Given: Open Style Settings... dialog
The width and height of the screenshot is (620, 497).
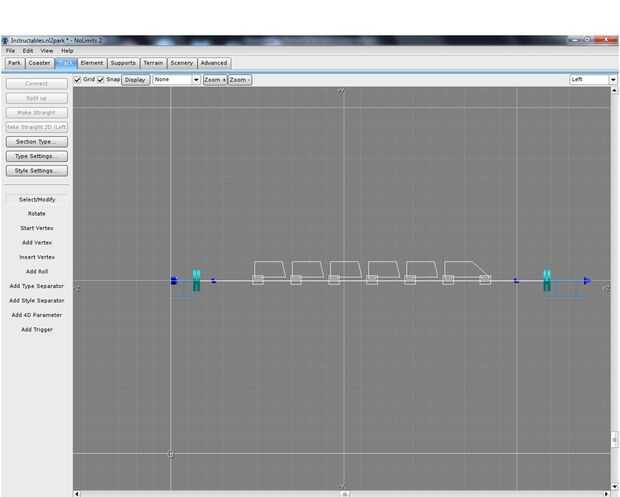Looking at the screenshot, I should [37, 171].
